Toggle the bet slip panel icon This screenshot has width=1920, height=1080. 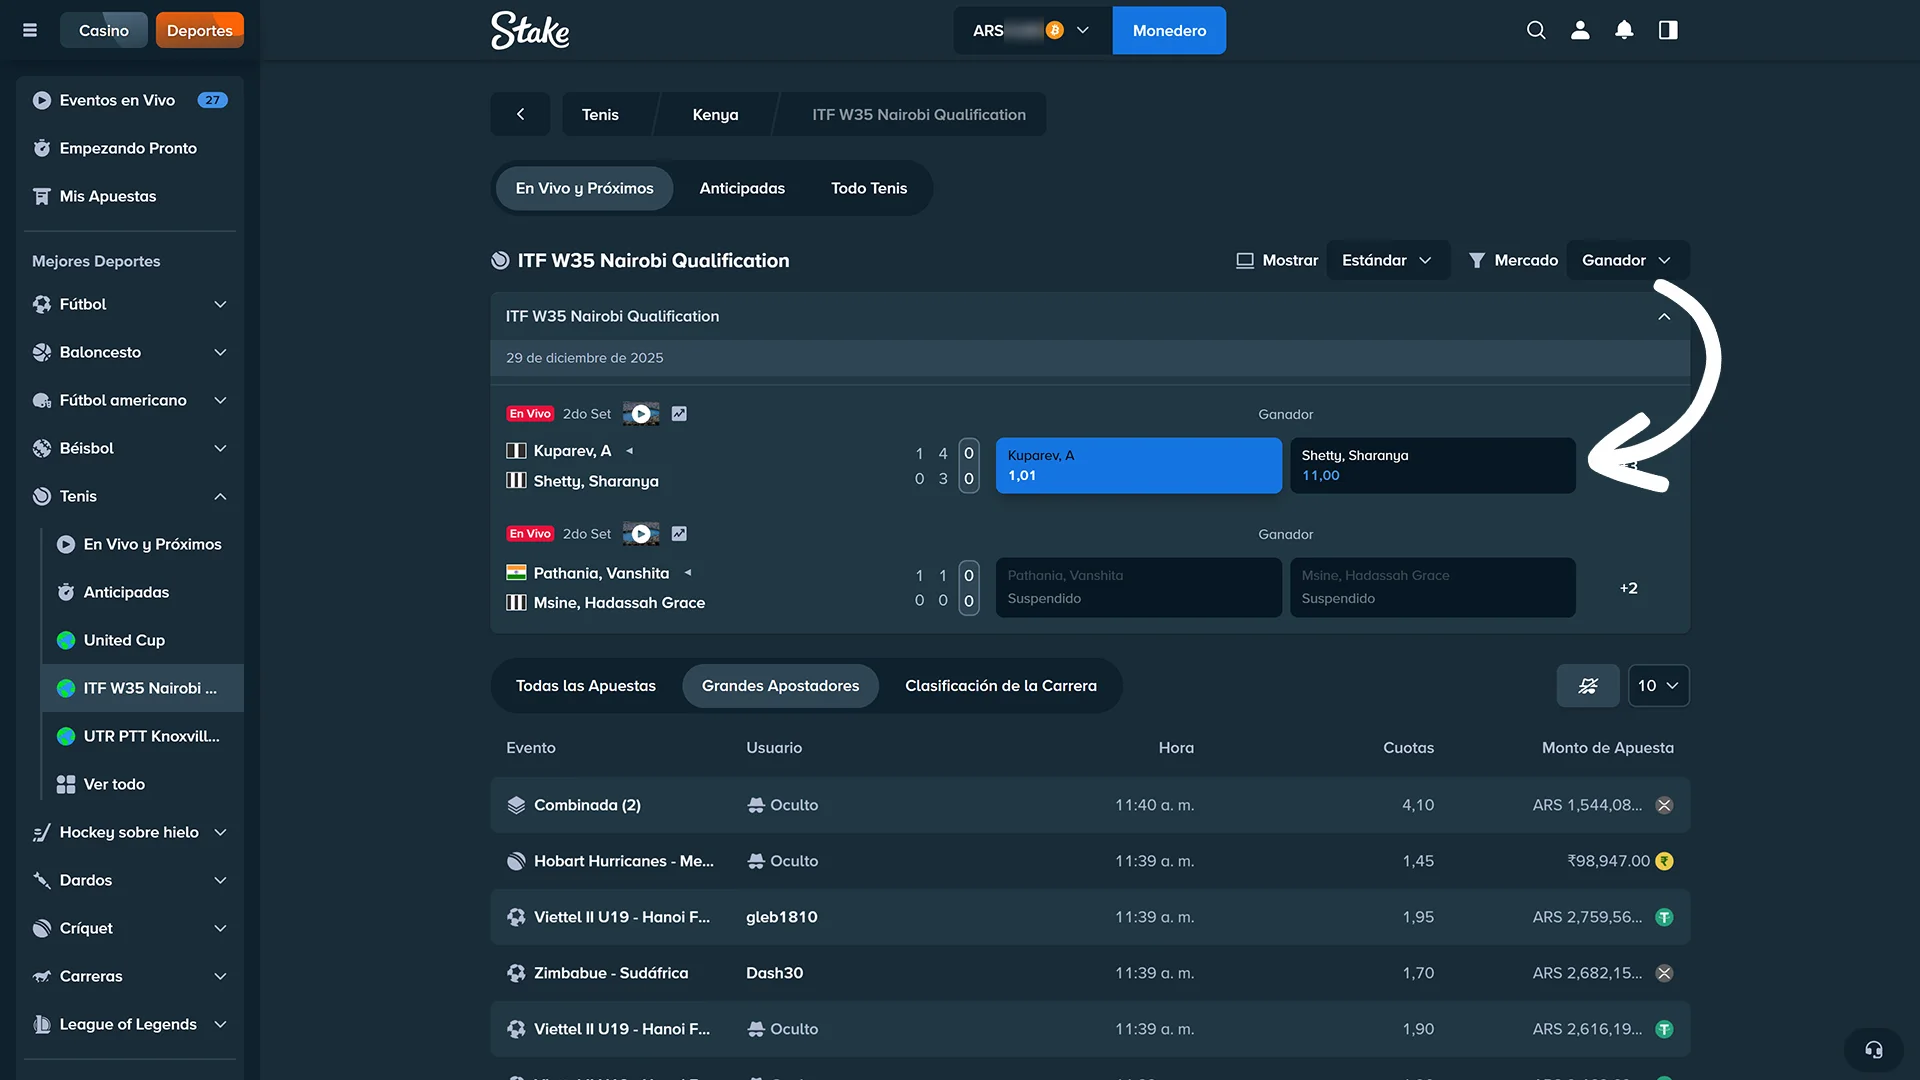(1668, 30)
